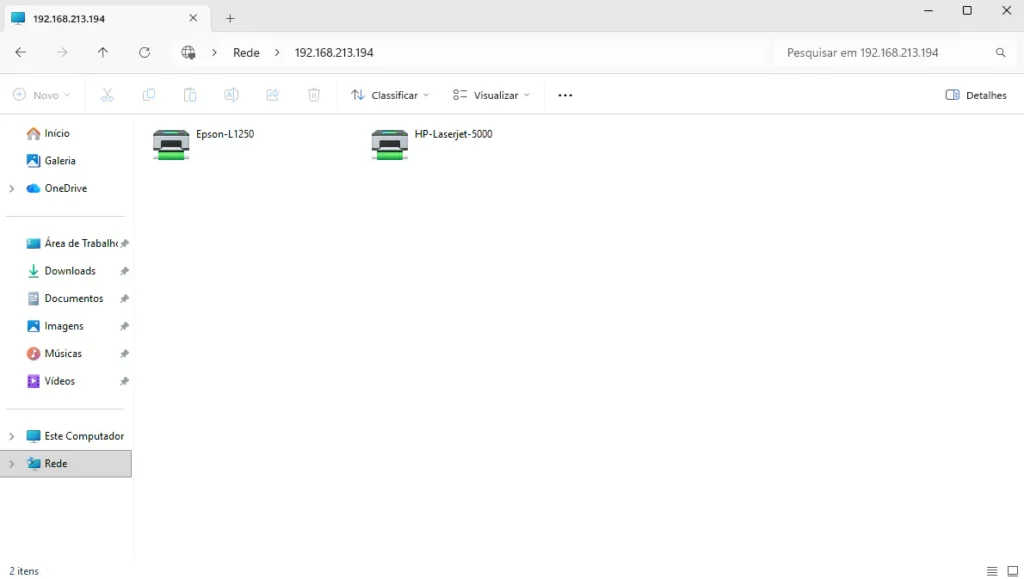Expand the Rede tree node
The width and height of the screenshot is (1024, 579).
click(x=11, y=463)
